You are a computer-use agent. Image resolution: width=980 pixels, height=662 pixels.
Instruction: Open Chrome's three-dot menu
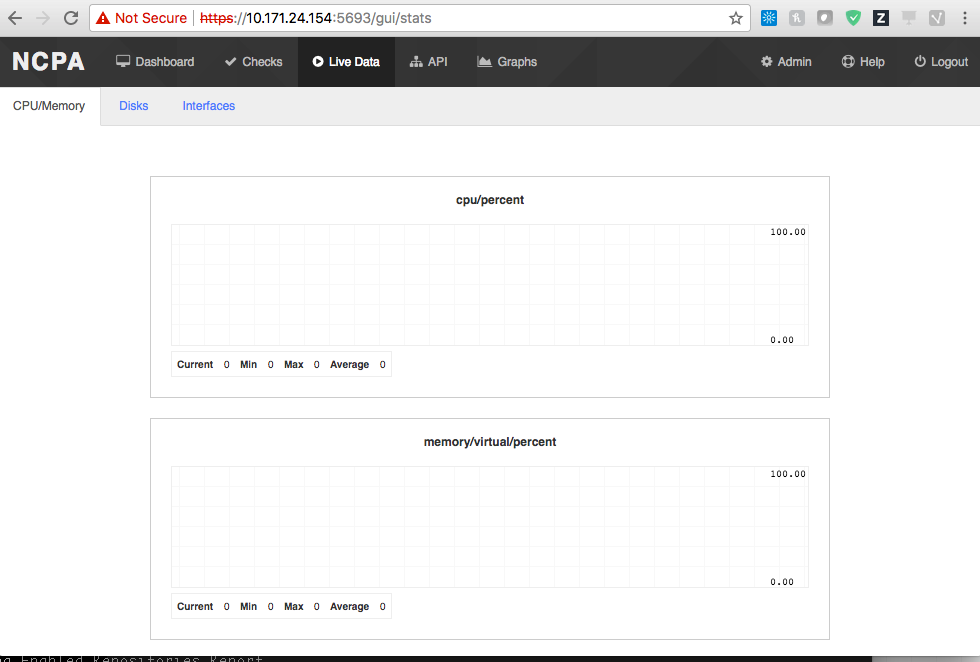pyautogui.click(x=963, y=17)
